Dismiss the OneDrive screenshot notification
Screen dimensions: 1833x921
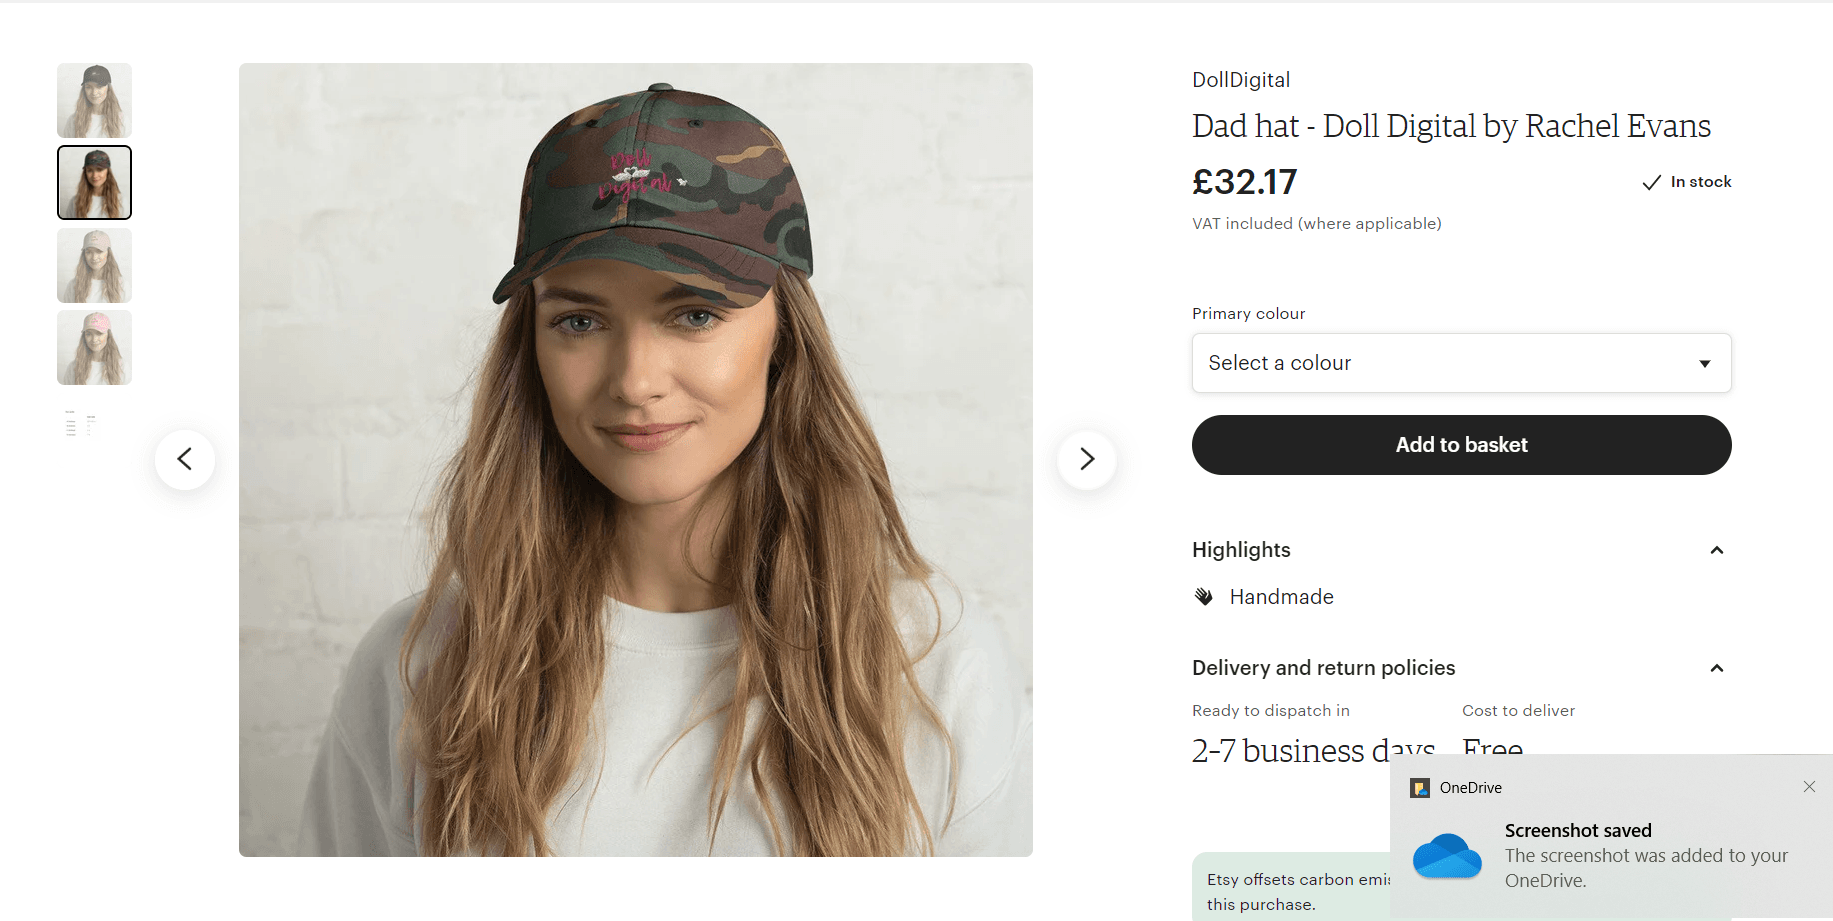(1809, 787)
